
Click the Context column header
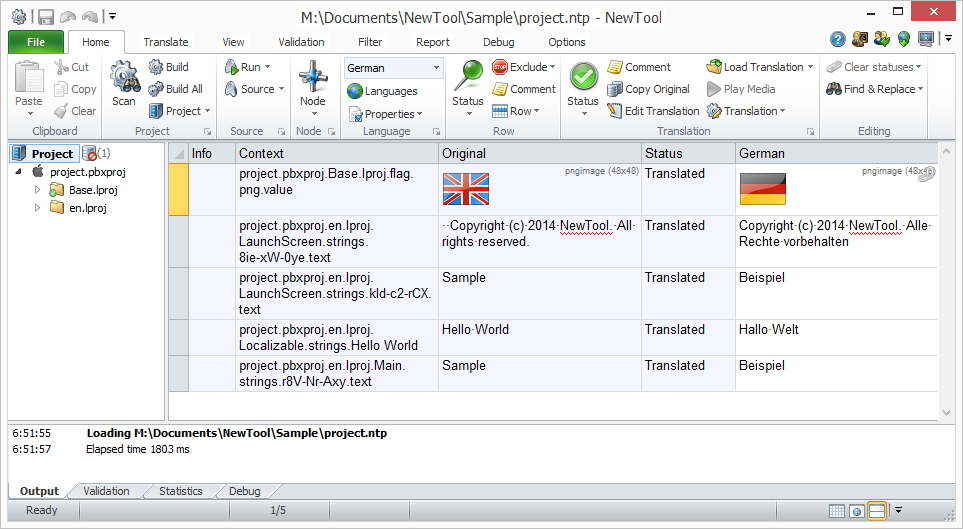pos(337,153)
